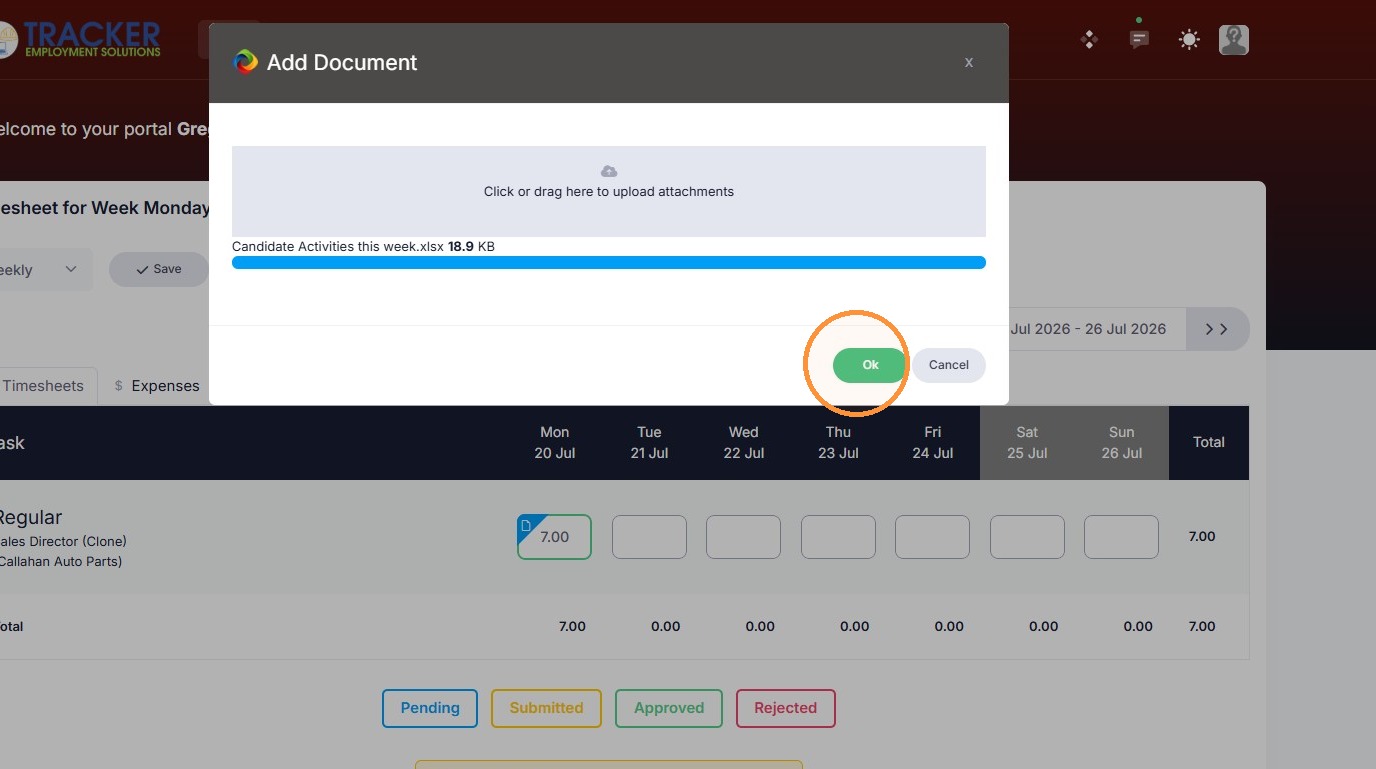Click the Wed 22 Jul hours field

pos(743,537)
